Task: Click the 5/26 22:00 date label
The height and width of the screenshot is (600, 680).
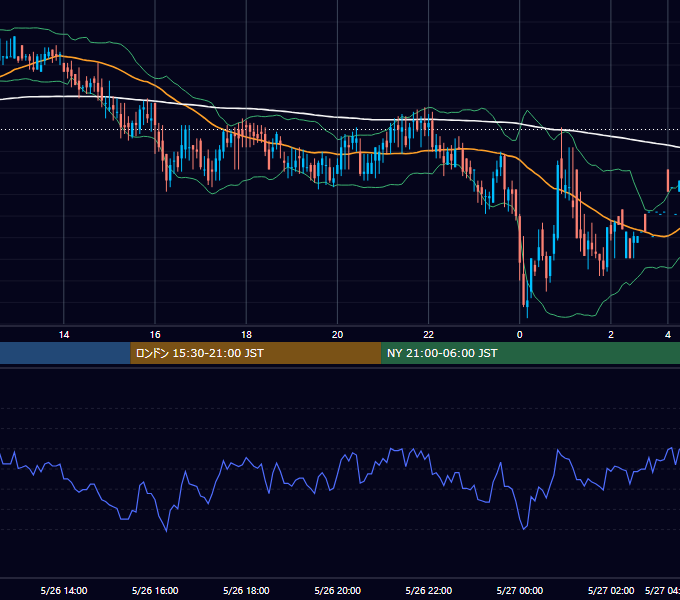Action: point(428,590)
